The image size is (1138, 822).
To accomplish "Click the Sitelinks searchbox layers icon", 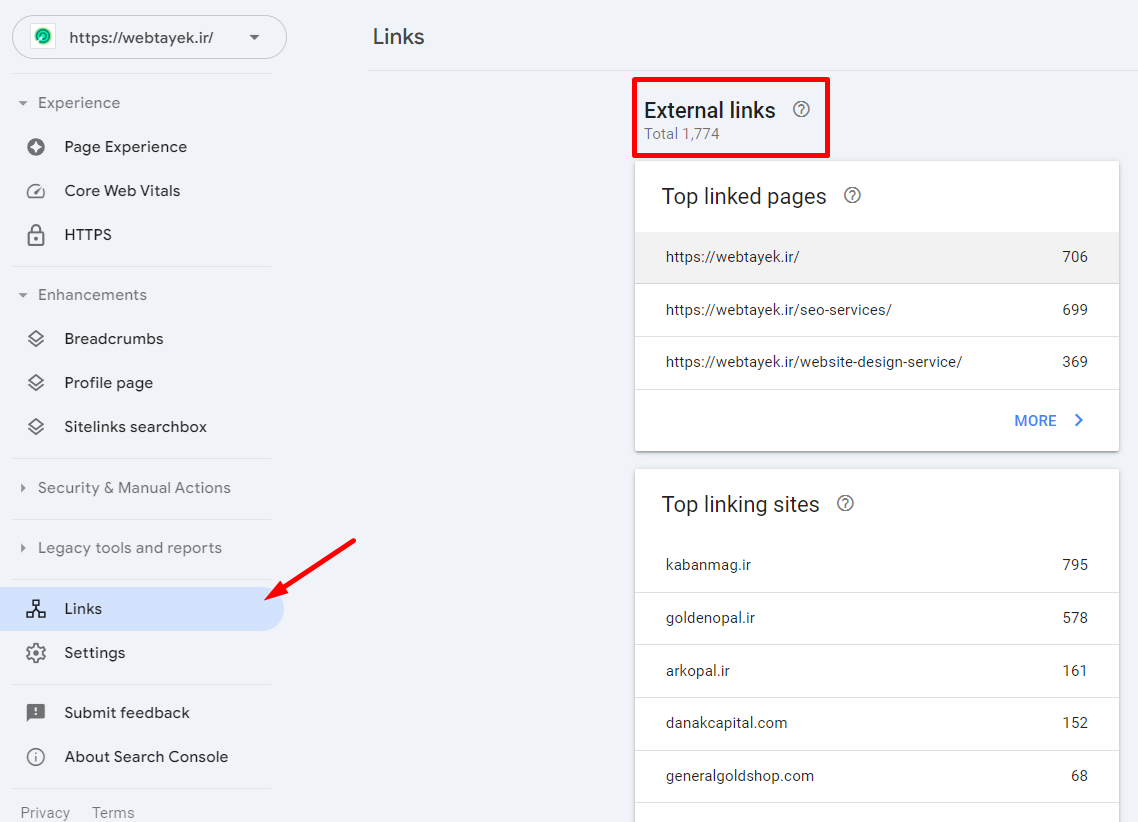I will click(36, 427).
